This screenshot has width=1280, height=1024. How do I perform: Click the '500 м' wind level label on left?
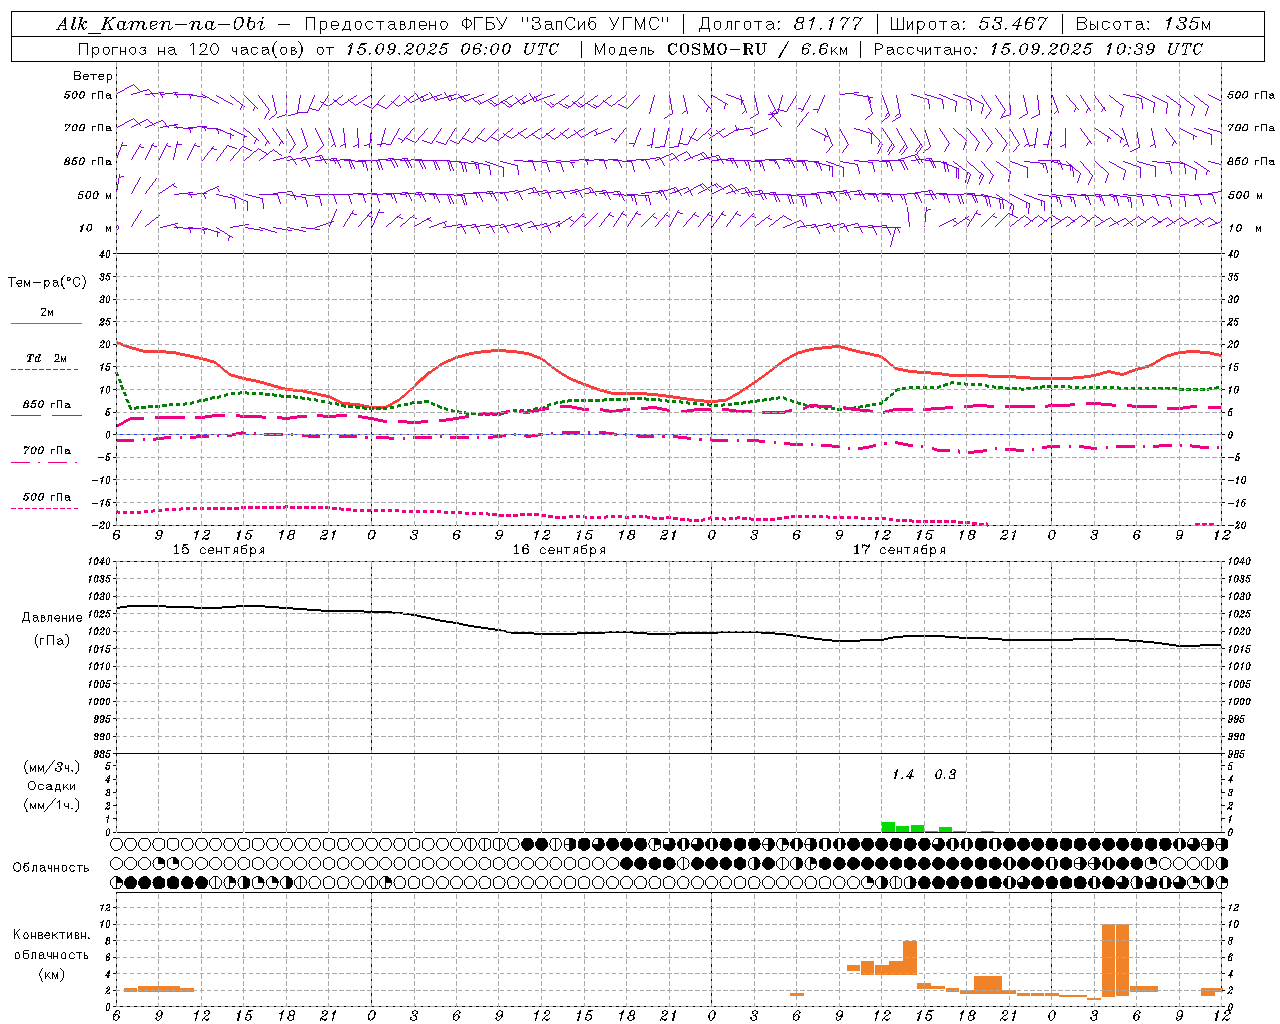tap(95, 195)
